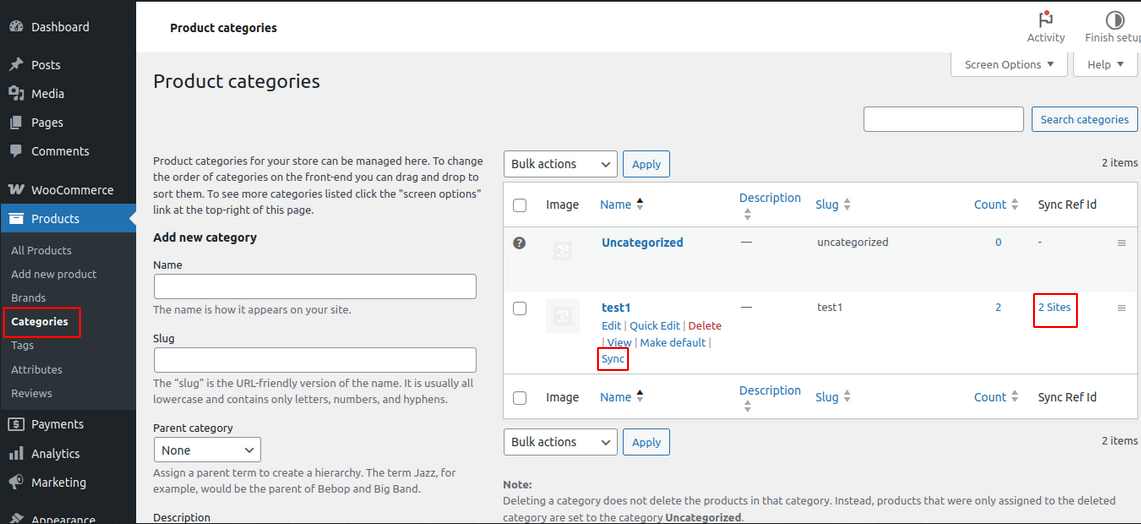1141x524 pixels.
Task: Expand the Screen Options panel
Action: pos(1009,65)
